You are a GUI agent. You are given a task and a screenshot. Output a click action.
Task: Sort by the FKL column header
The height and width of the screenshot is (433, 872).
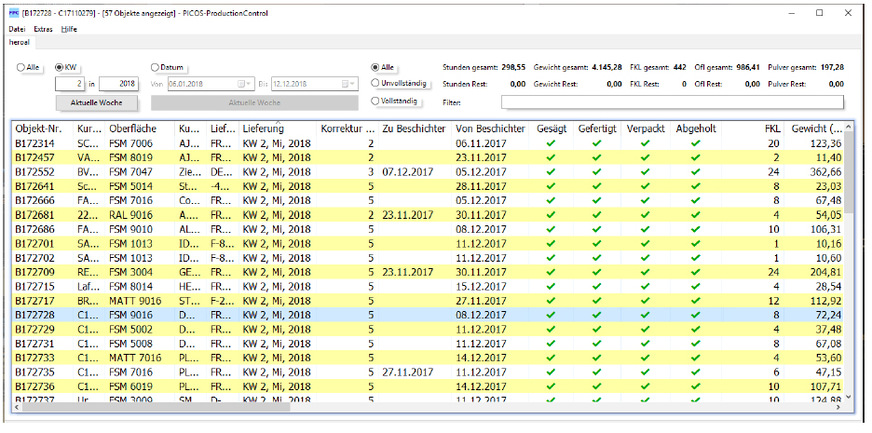[772, 129]
